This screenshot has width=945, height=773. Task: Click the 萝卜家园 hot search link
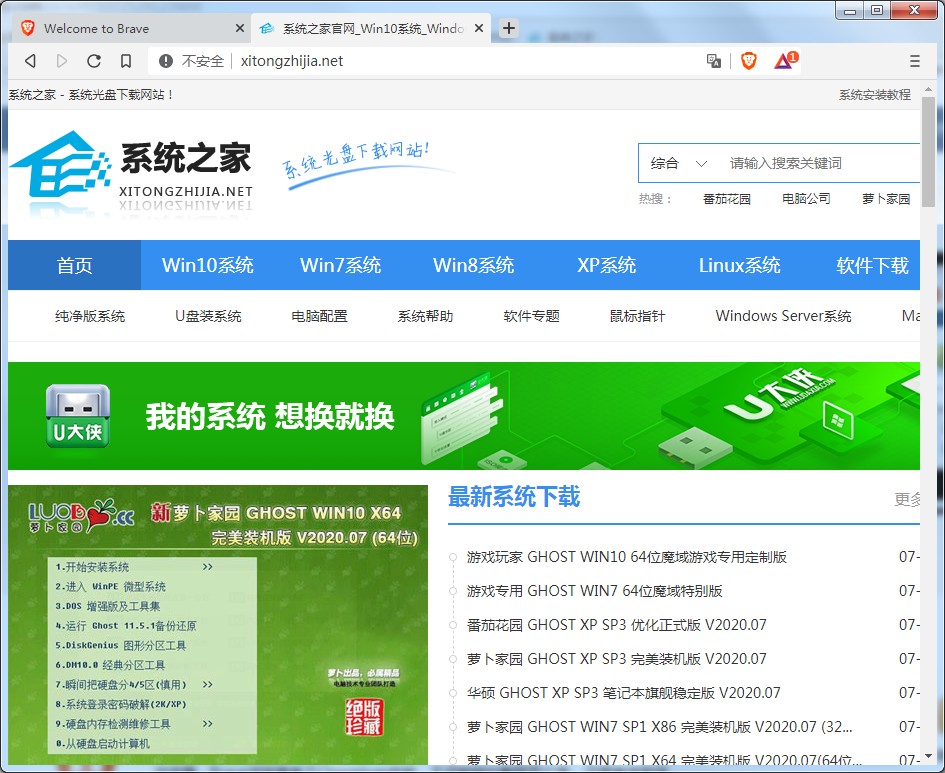pyautogui.click(x=885, y=198)
